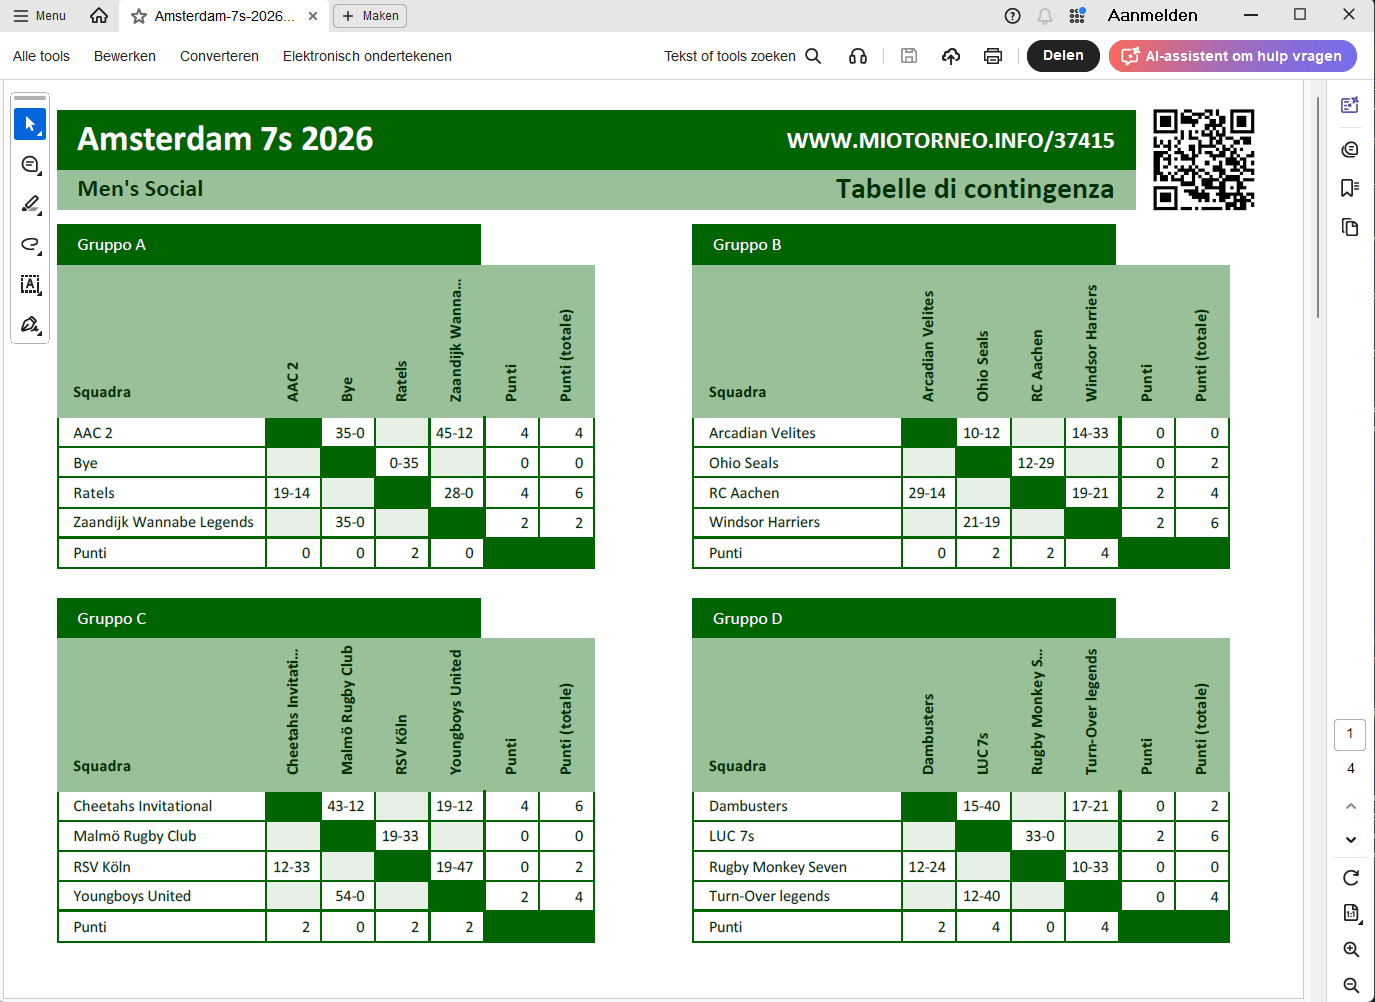Click the 54-0 score cell

(x=347, y=896)
